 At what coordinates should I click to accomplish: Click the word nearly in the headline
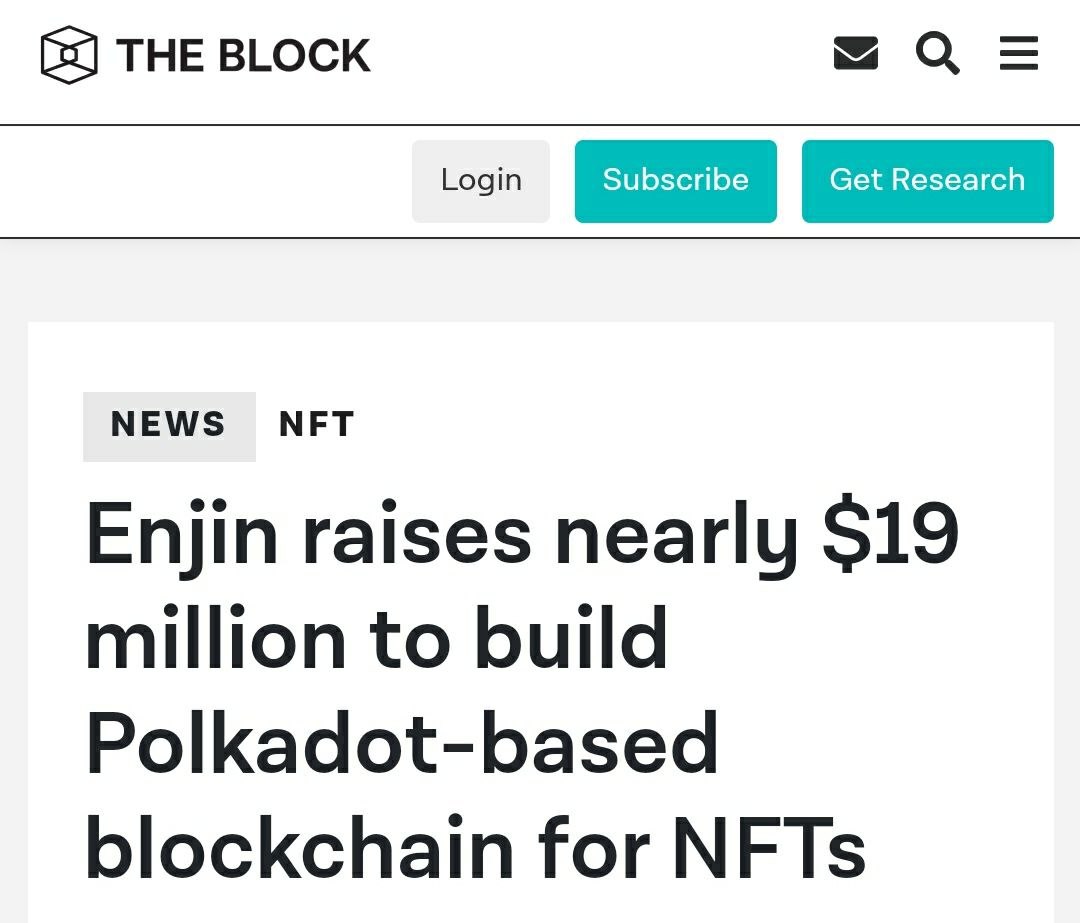(676, 537)
